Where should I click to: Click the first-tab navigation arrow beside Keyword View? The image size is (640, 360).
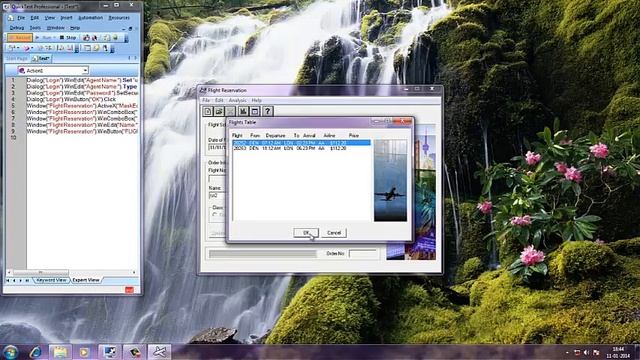pos(8,280)
